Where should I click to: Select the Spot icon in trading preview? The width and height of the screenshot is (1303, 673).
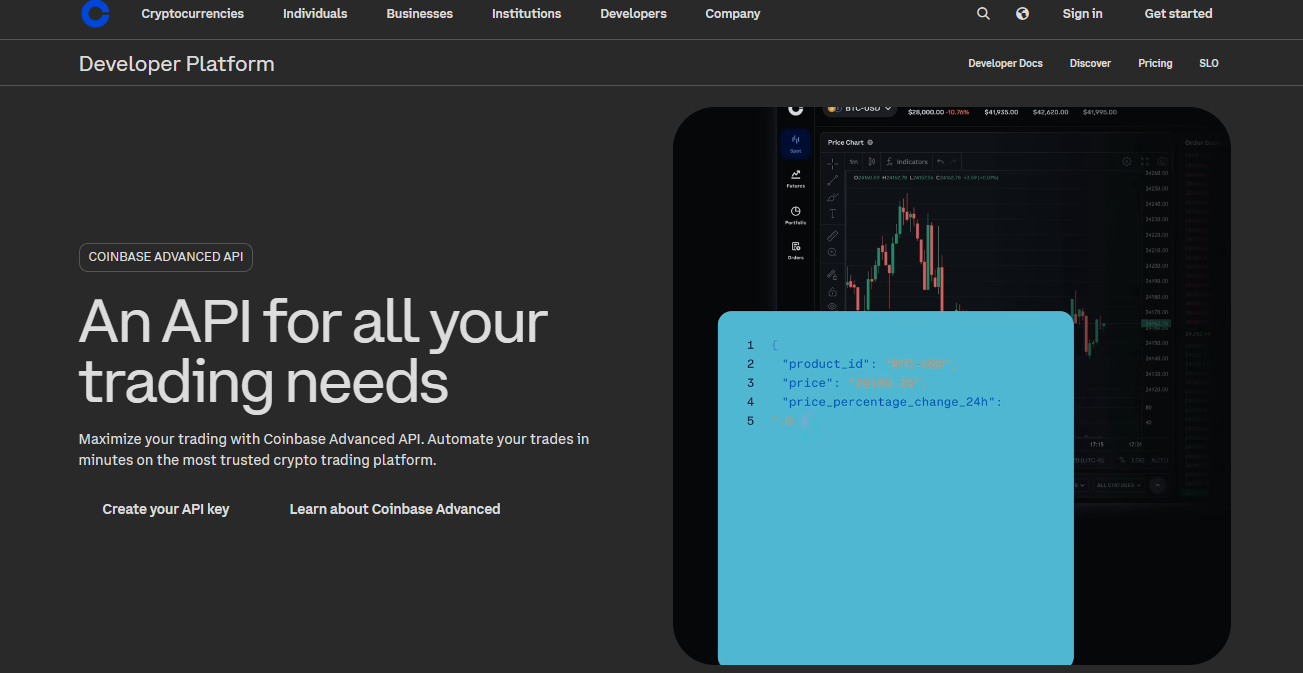click(x=796, y=143)
